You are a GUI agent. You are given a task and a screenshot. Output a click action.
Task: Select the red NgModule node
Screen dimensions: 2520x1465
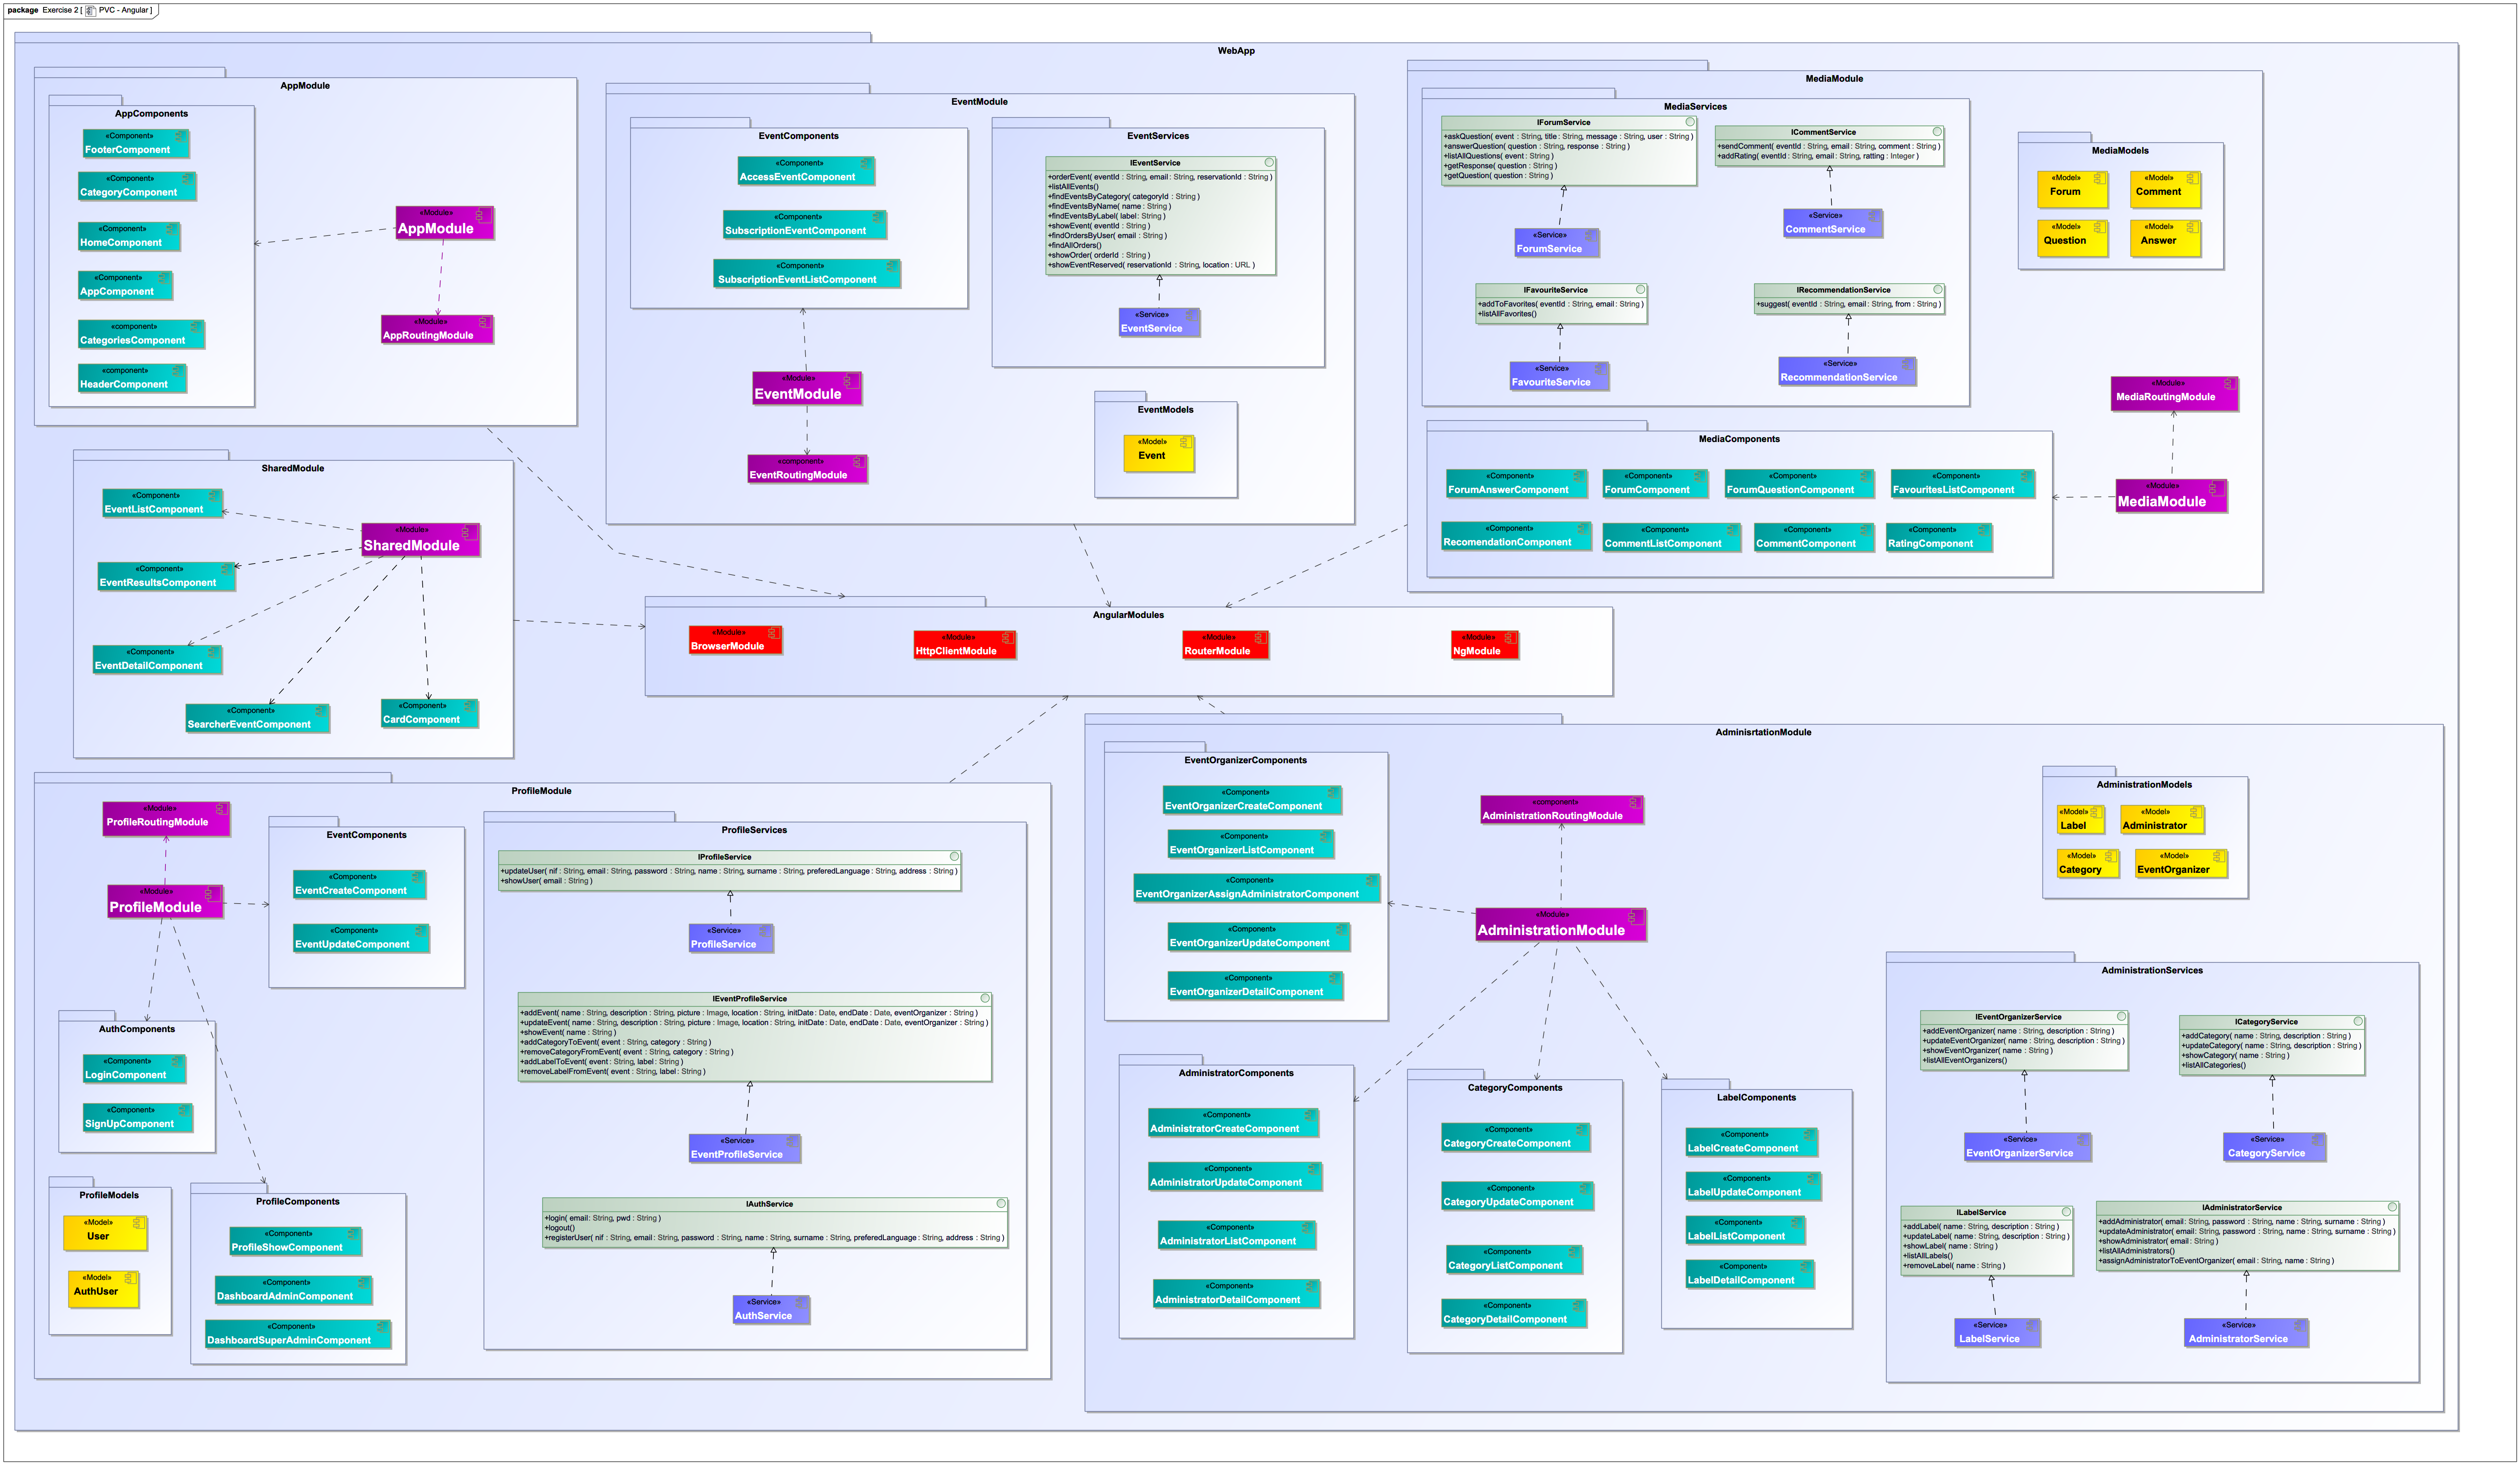coord(1485,645)
